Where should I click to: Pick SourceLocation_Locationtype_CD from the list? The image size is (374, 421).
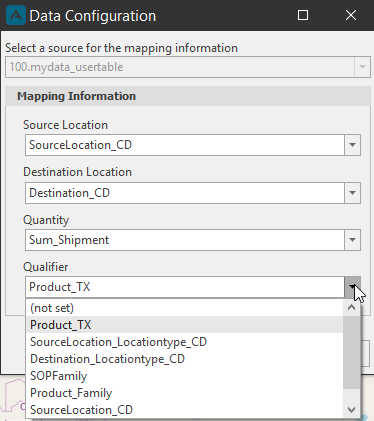pos(184,342)
